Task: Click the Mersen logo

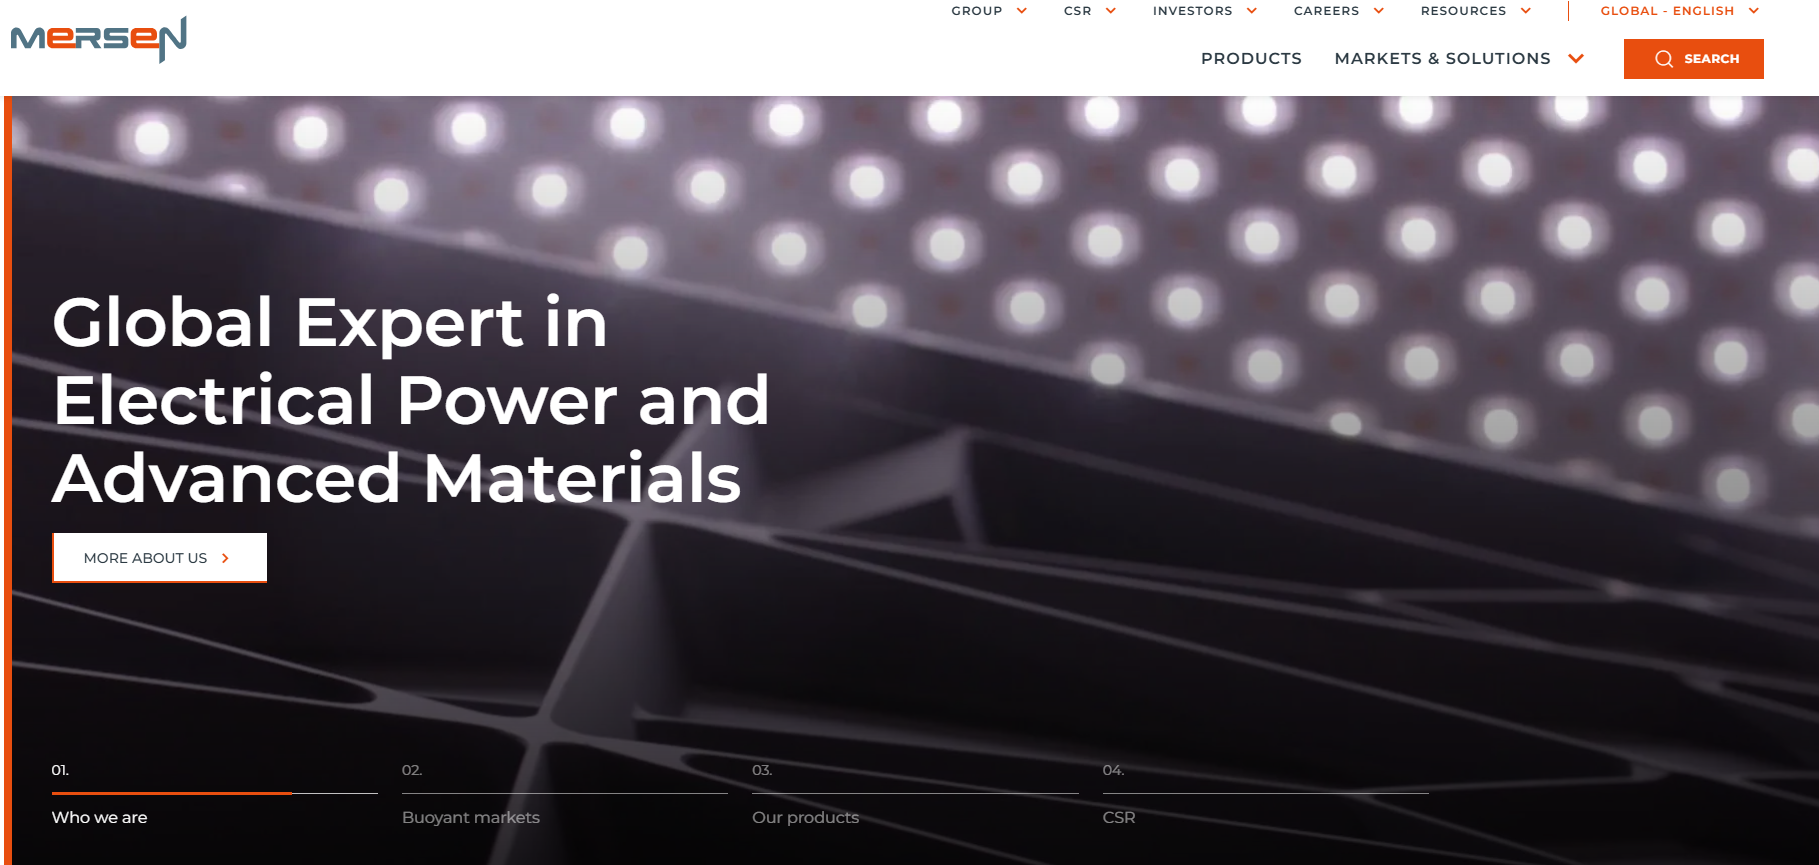Action: 98,39
